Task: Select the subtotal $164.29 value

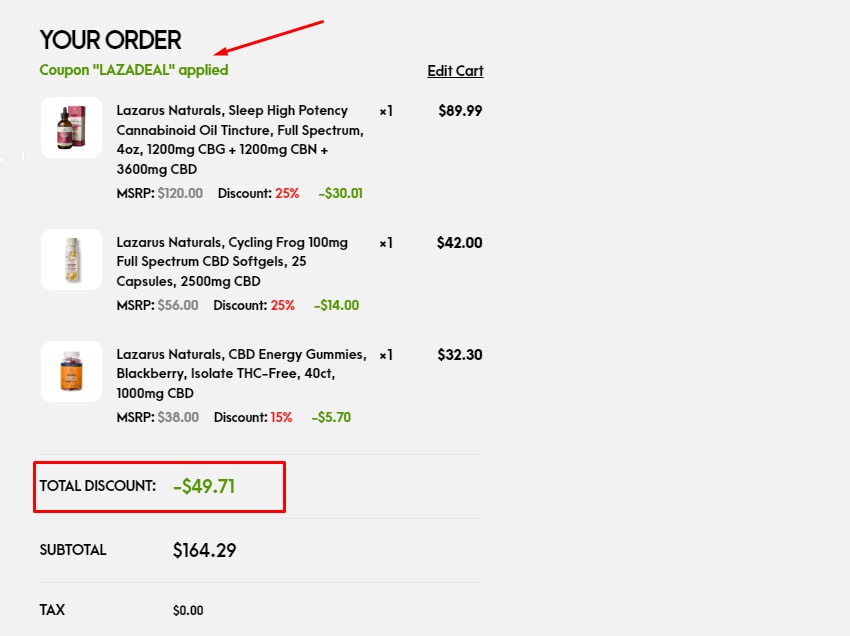Action: [x=204, y=550]
